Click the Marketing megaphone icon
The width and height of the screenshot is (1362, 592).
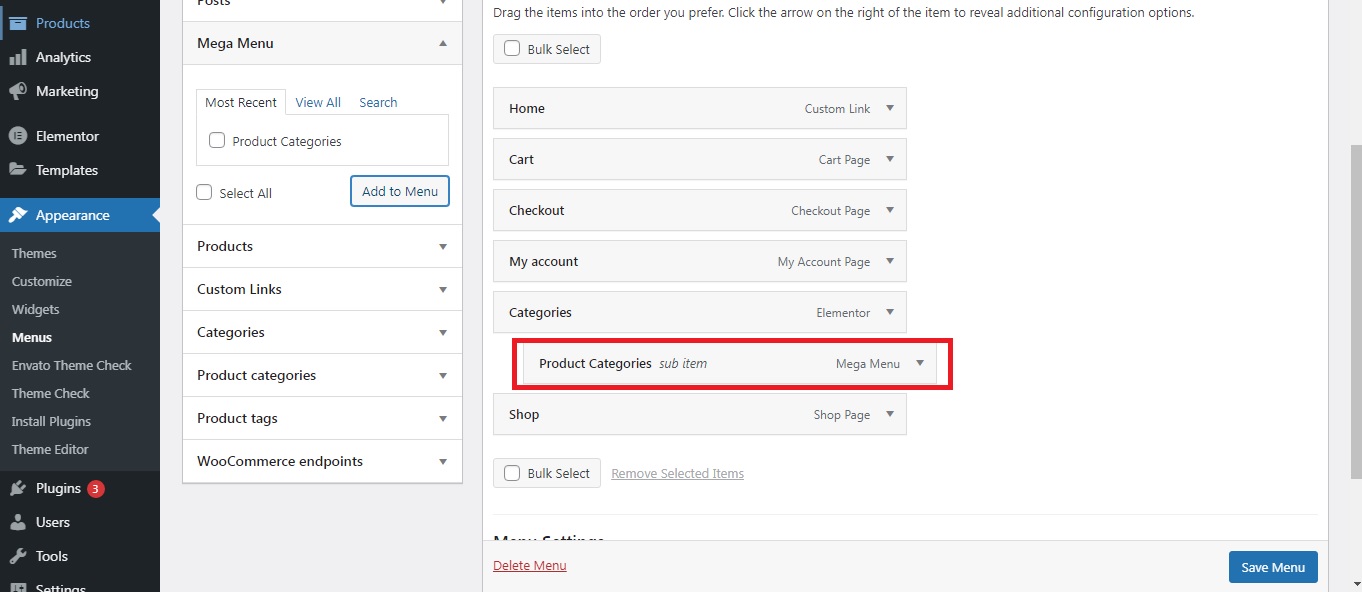coord(17,91)
